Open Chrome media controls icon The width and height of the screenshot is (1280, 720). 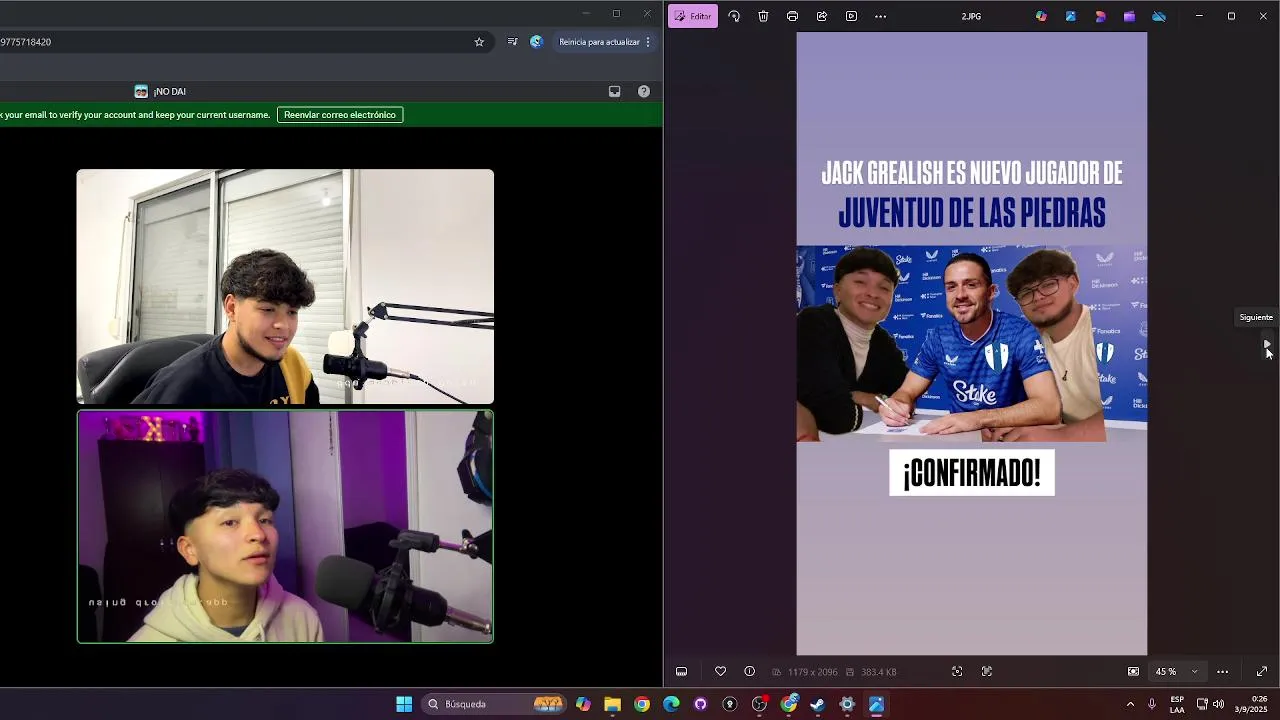(512, 42)
